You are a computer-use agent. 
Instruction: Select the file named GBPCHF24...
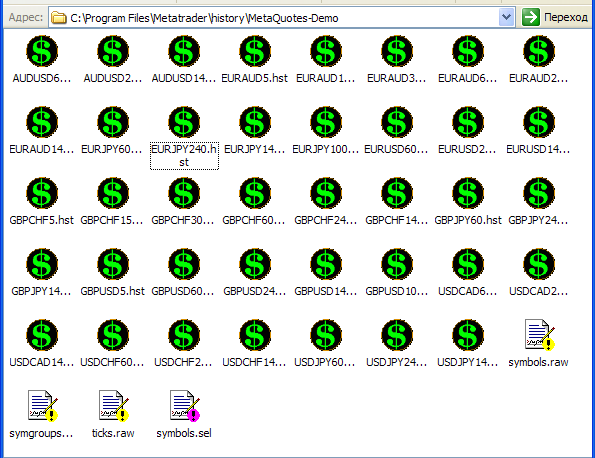(x=326, y=220)
